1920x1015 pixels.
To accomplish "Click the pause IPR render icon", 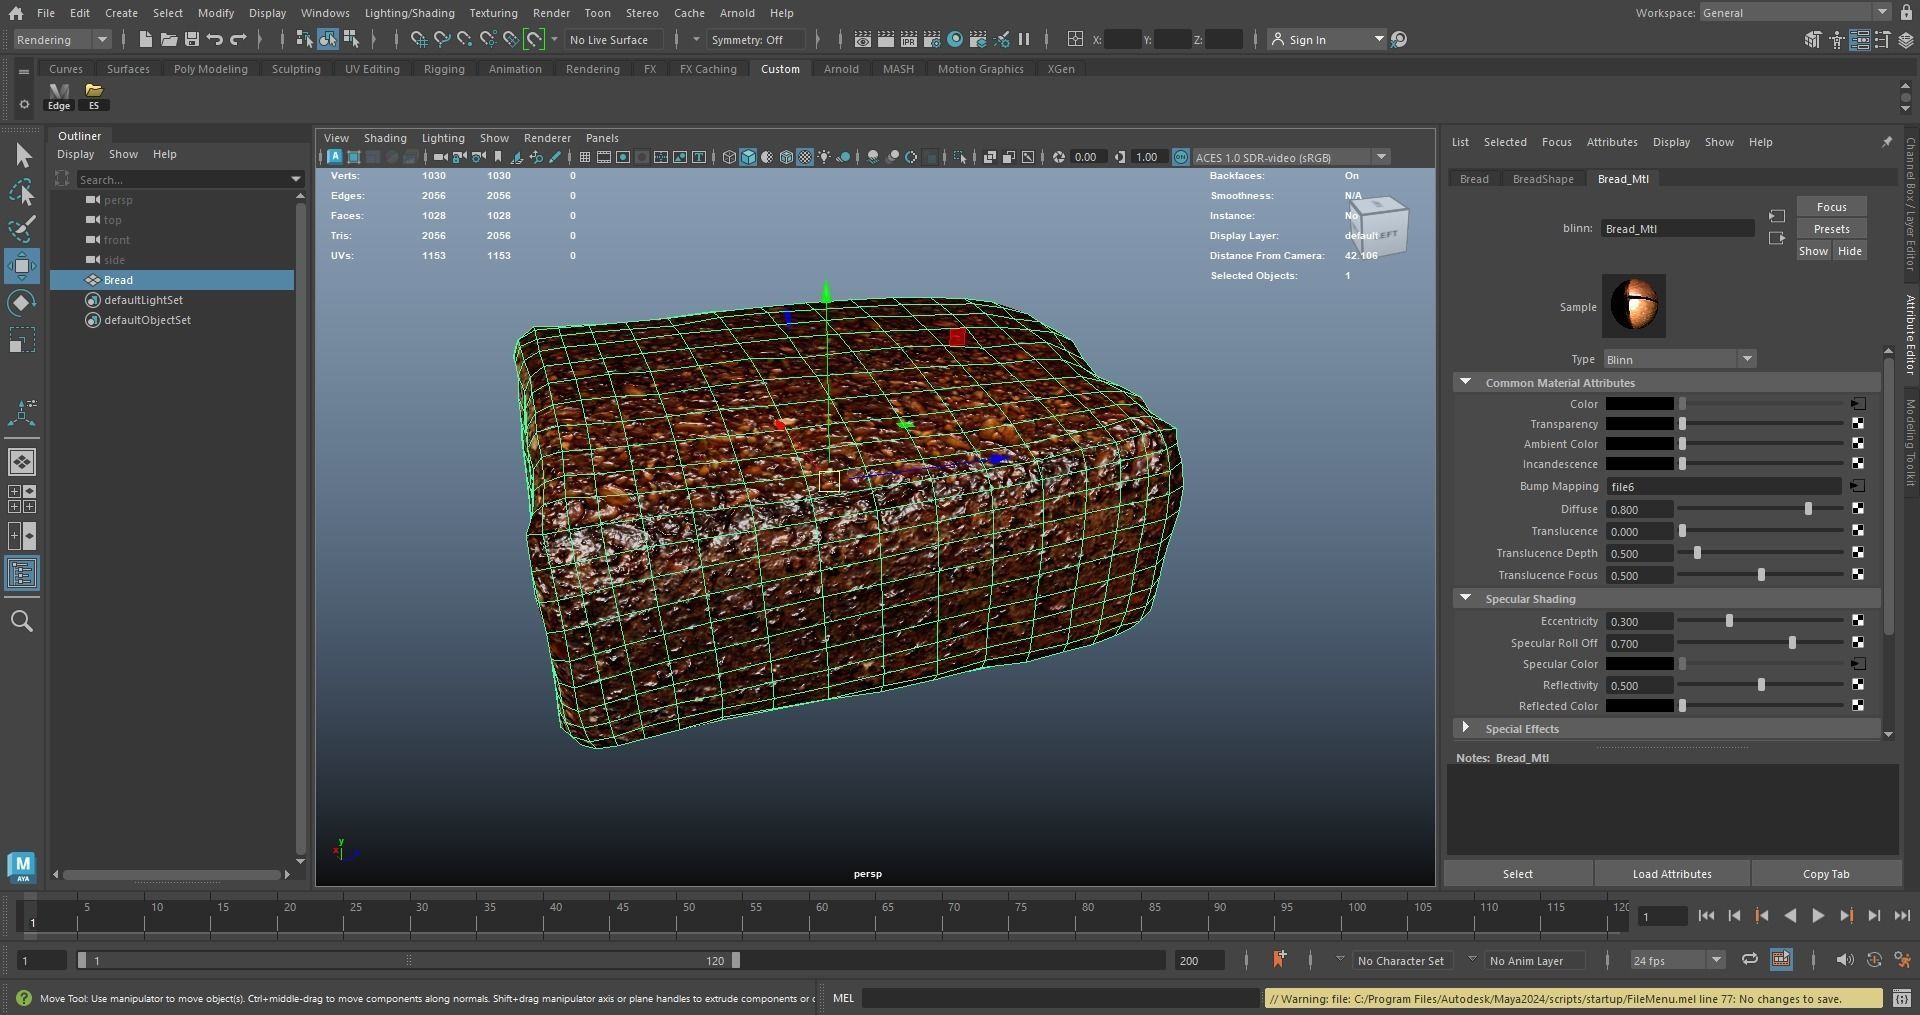I will (x=1024, y=40).
